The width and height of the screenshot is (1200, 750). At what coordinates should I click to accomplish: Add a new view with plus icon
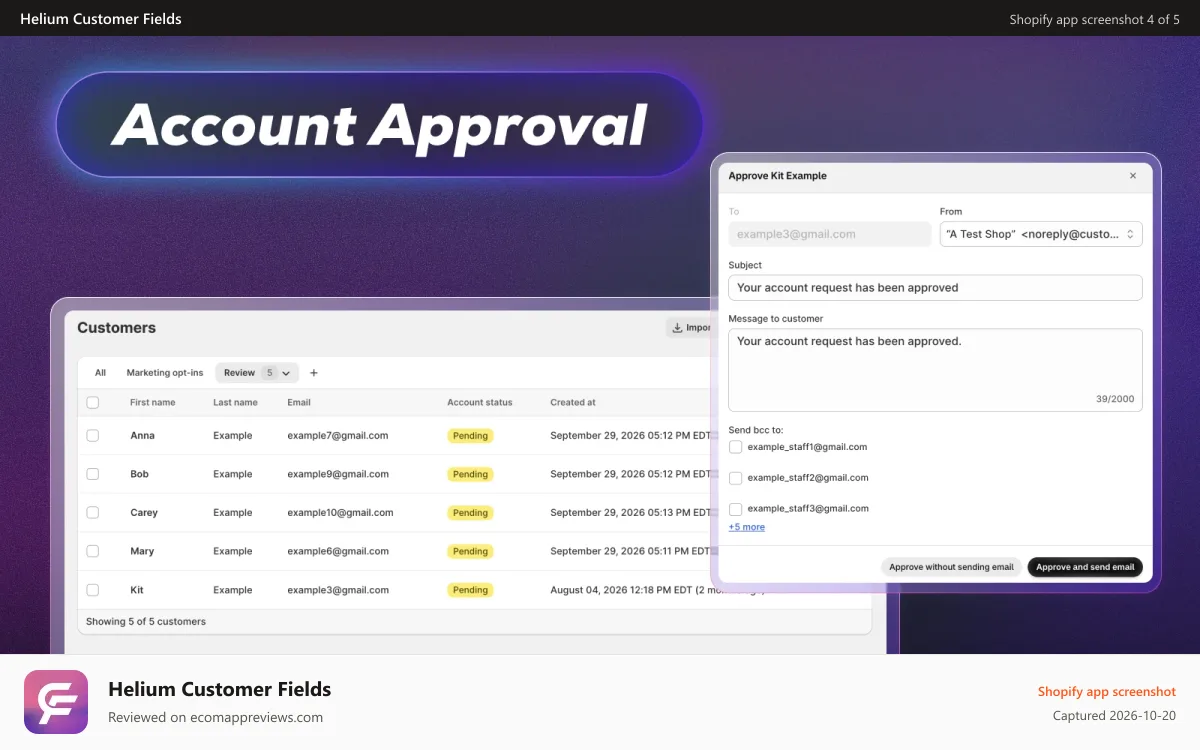click(313, 373)
